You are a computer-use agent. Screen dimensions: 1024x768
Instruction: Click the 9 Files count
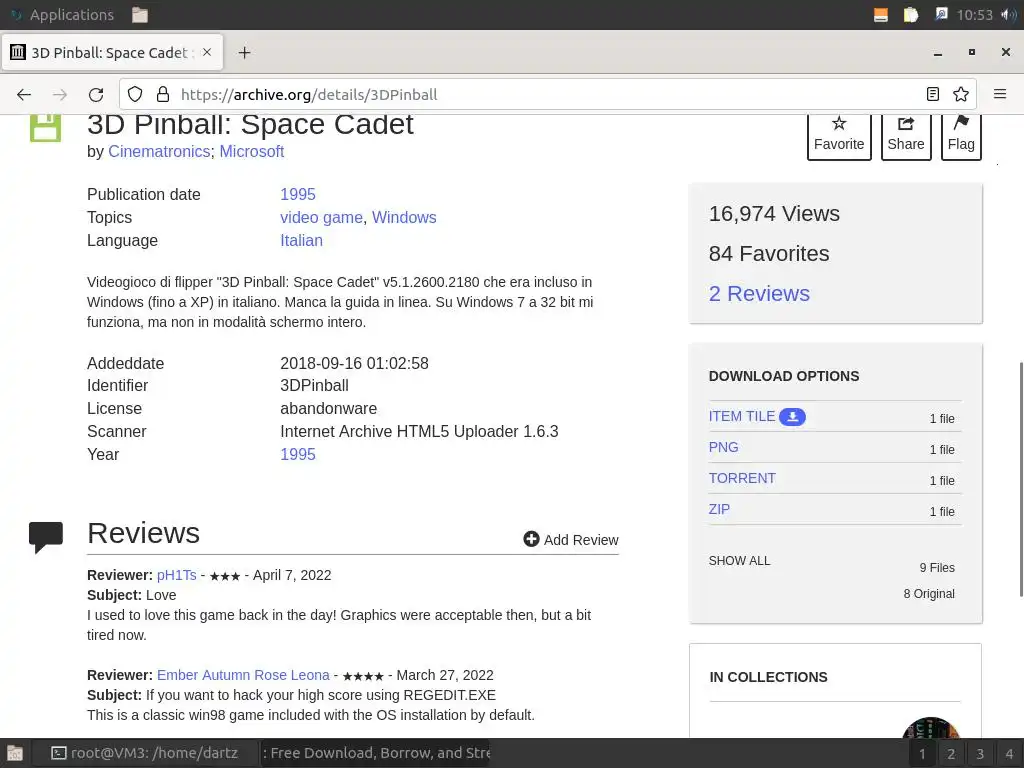[937, 568]
